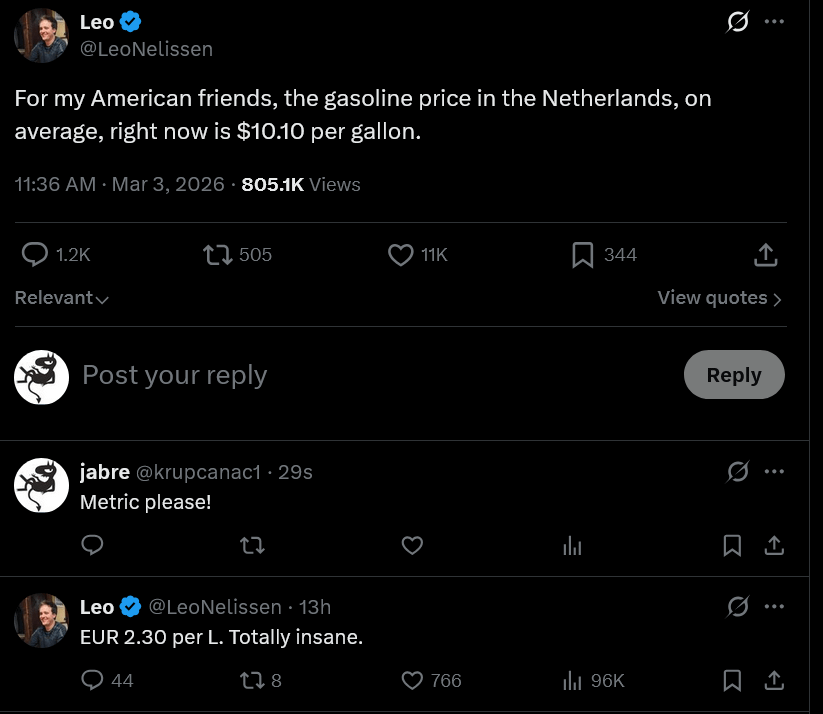Image resolution: width=823 pixels, height=714 pixels.
Task: Open Grok icon on main post
Action: 737,22
